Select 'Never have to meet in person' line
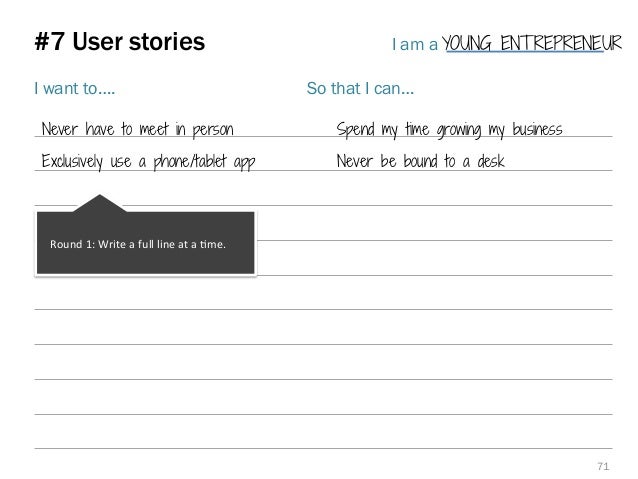638x479 pixels. pos(138,129)
